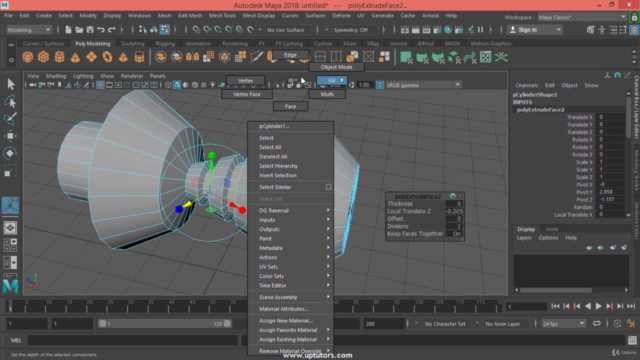
Task: Expand the Inputs submenu
Action: tap(291, 220)
